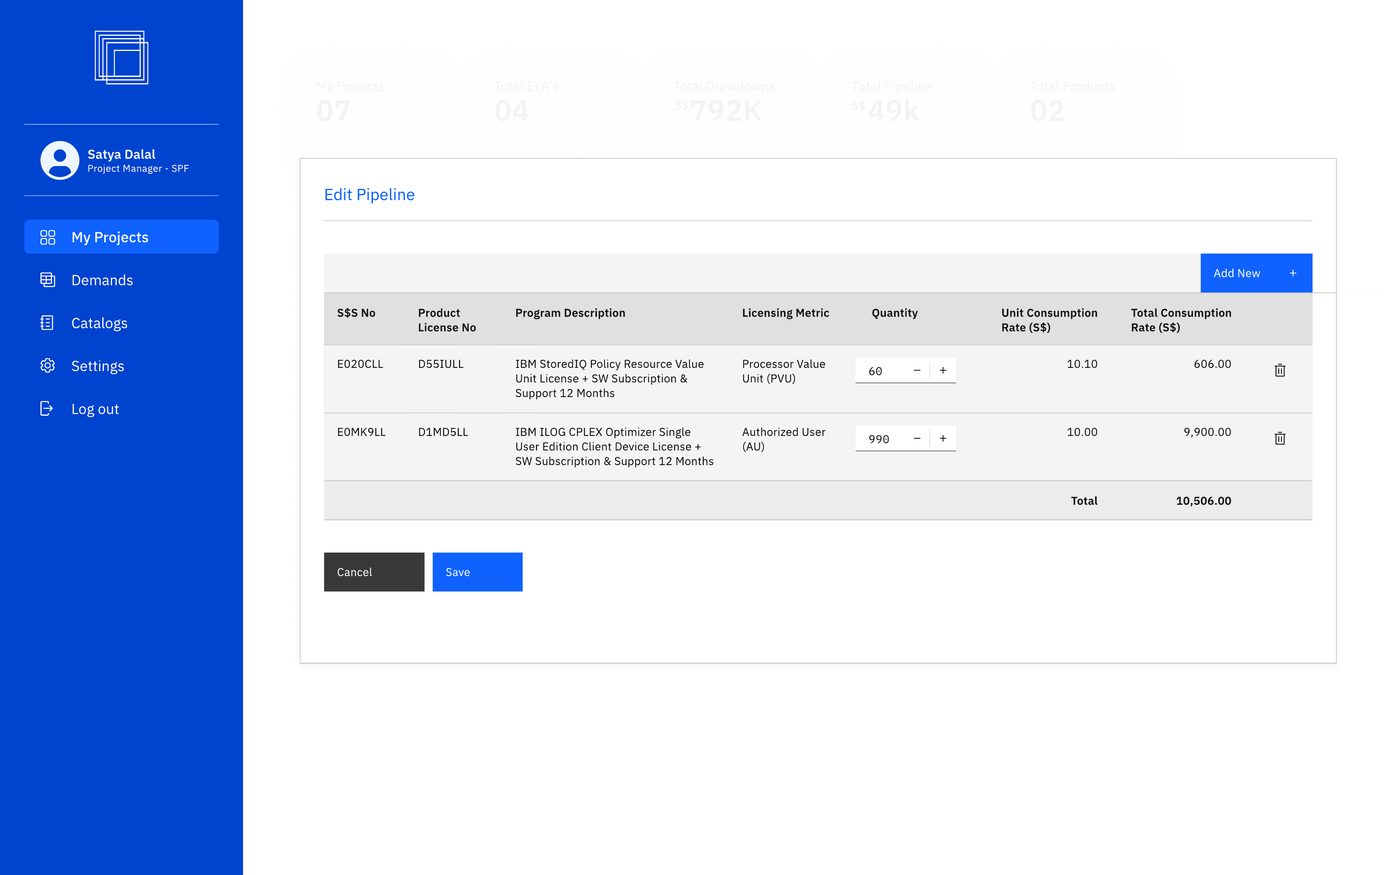Click the Unit Consumption Rate header
Screen dimensions: 1400x875
pyautogui.click(x=1049, y=320)
